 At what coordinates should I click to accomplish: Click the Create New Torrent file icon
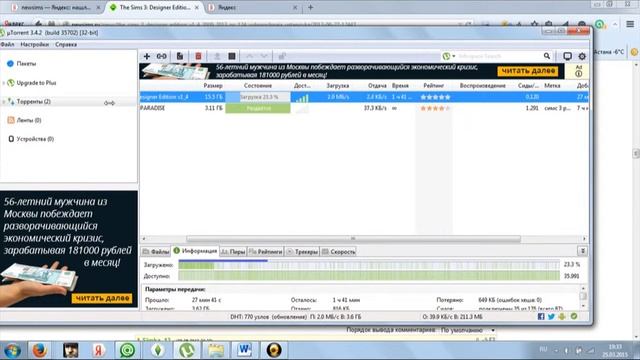[180, 56]
